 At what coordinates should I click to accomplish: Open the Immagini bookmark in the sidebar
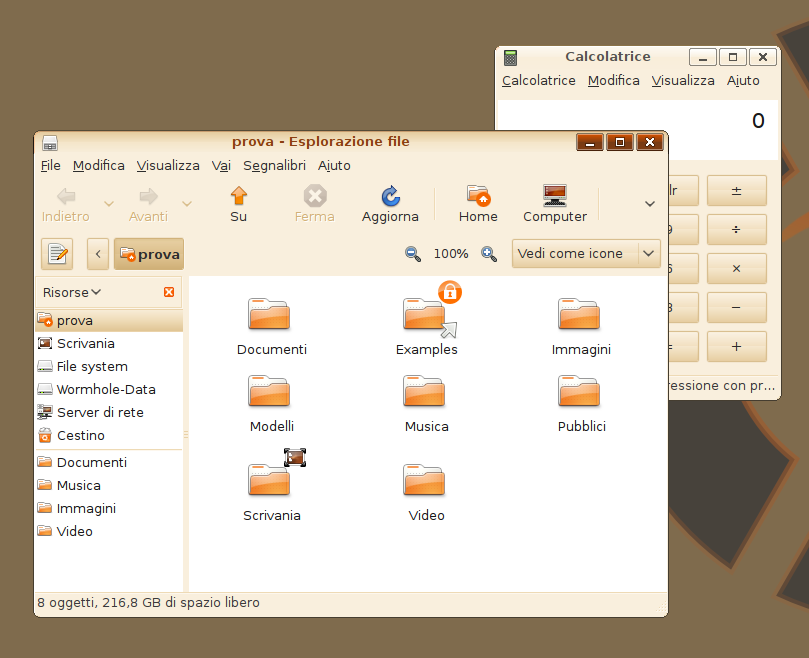pos(109,508)
